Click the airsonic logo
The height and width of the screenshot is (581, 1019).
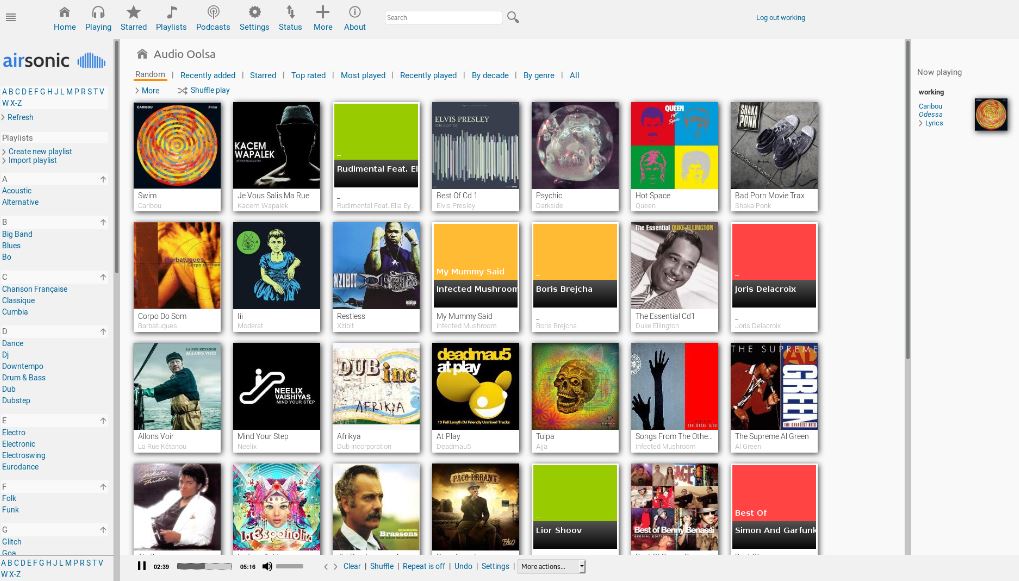(54, 61)
